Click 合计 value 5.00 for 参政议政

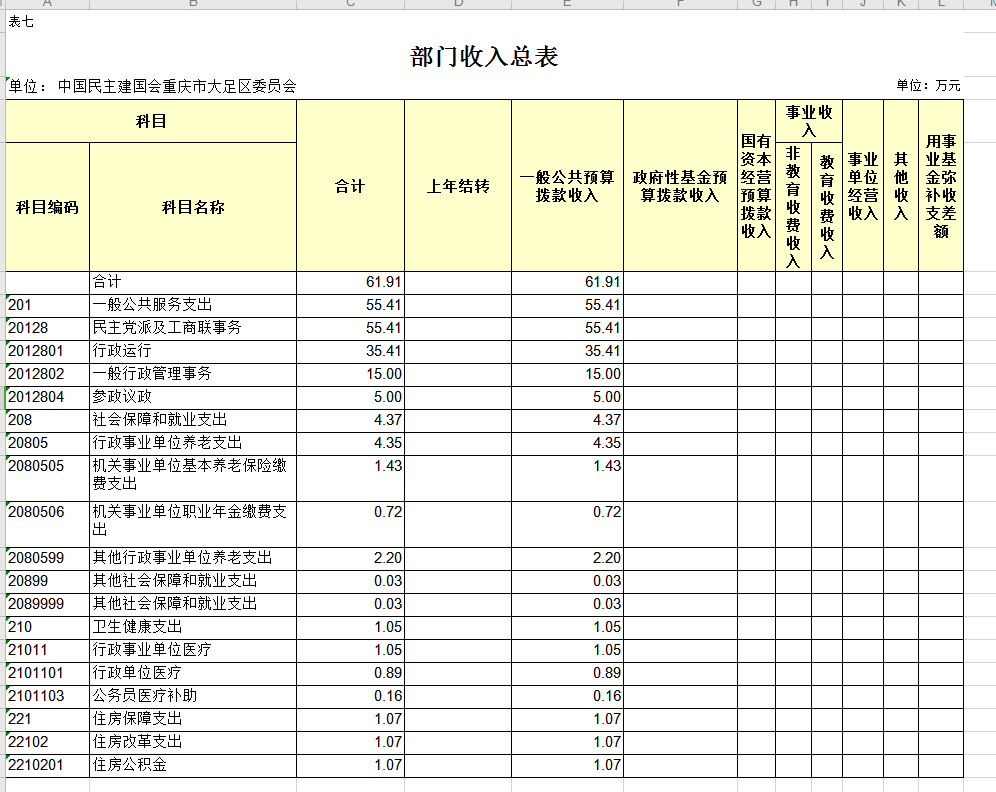point(351,398)
